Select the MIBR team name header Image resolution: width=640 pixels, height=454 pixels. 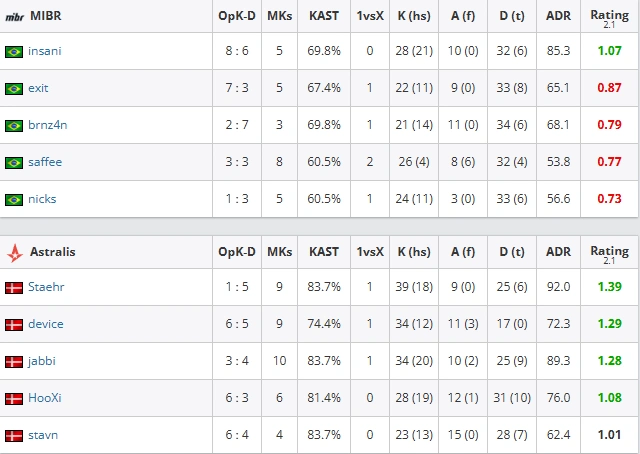pyautogui.click(x=46, y=16)
